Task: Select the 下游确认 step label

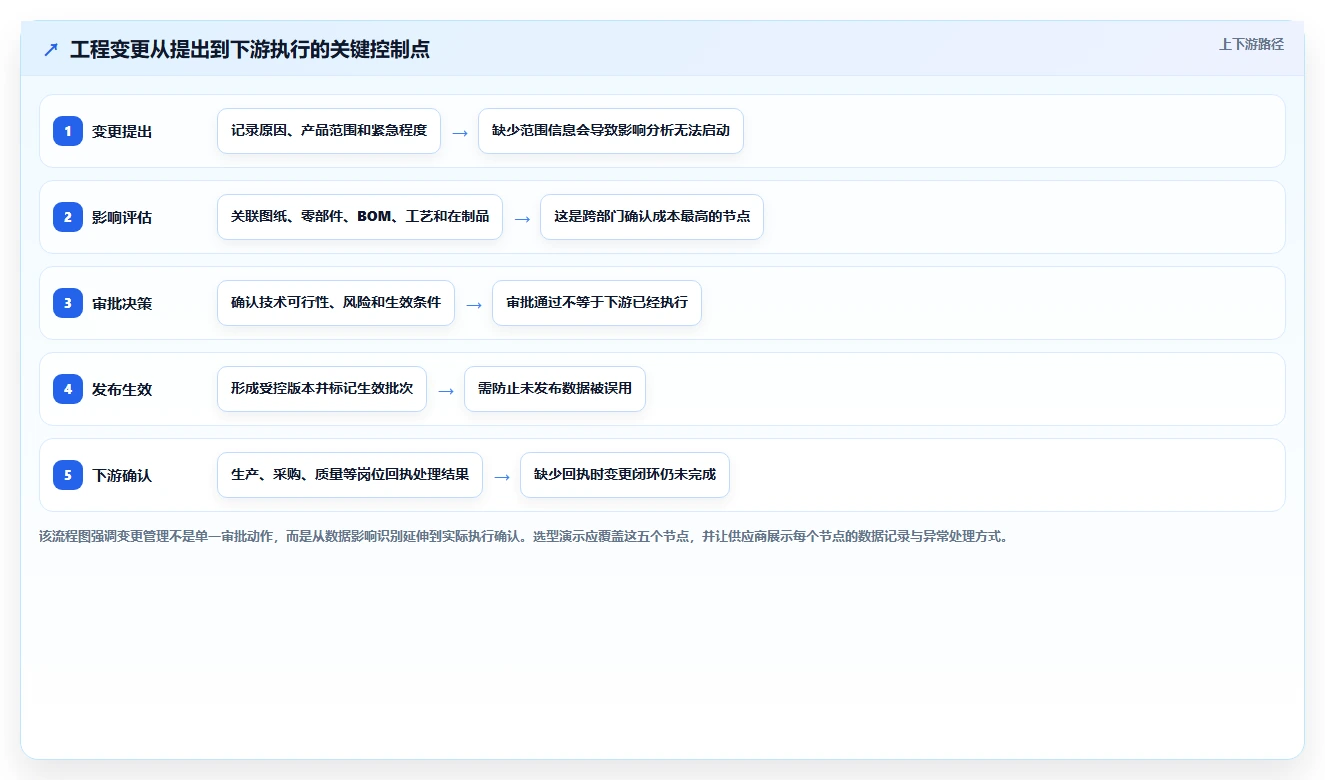Action: 122,475
